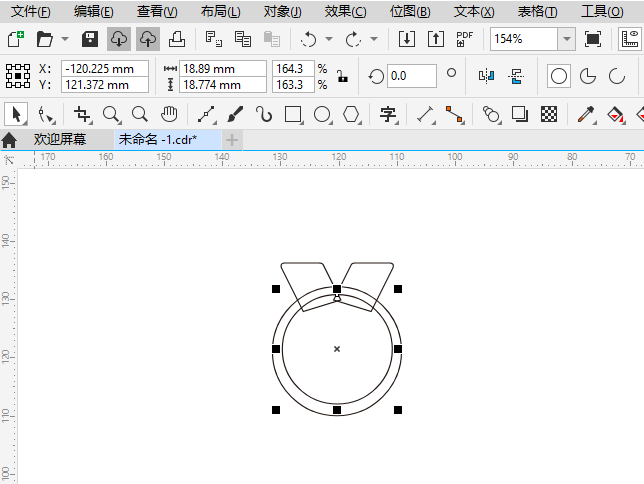Publish to PDF icon

pyautogui.click(x=465, y=39)
